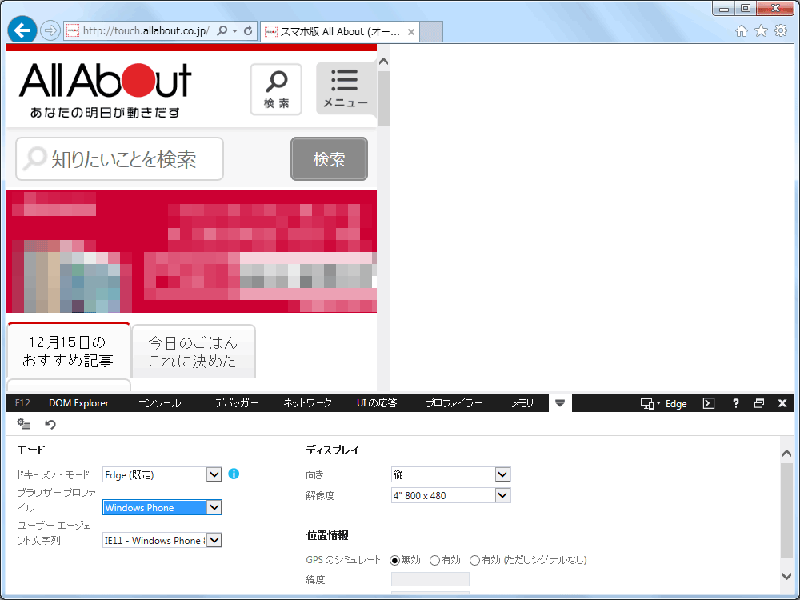Viewport: 800px width, 600px height.
Task: Click the 知りたいことを検索 search field
Action: (120, 159)
